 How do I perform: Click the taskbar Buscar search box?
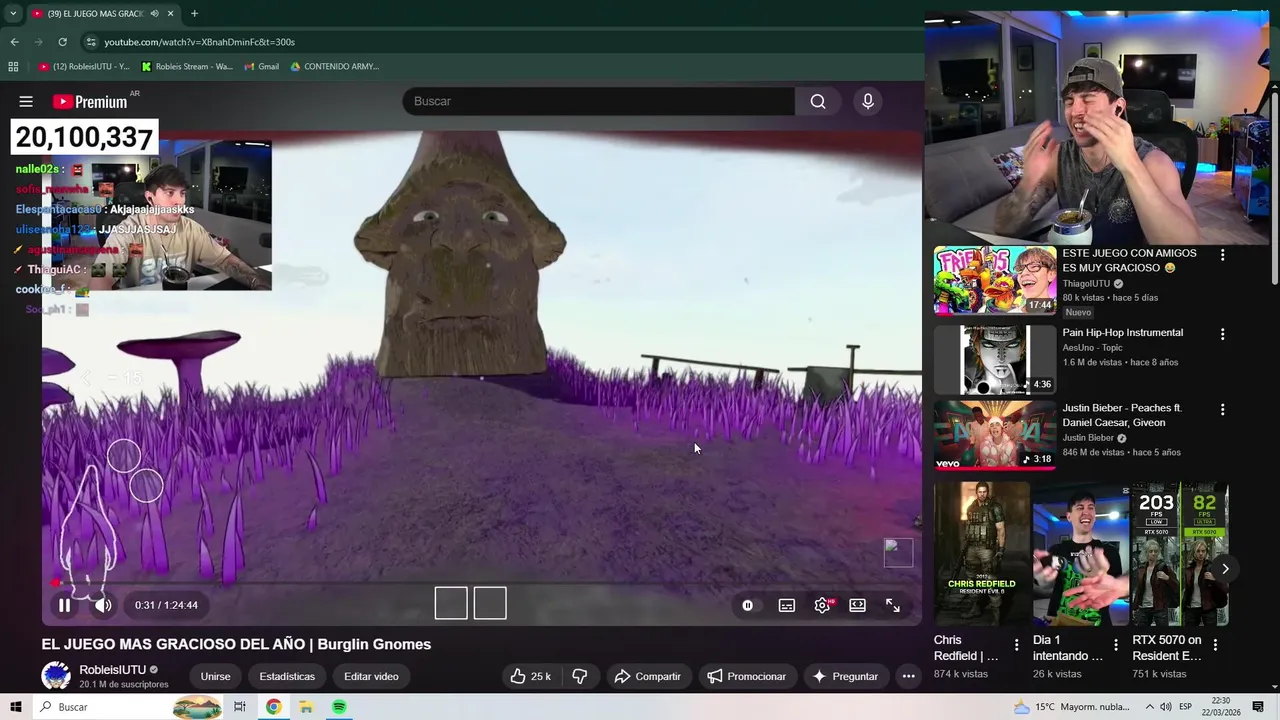point(128,707)
